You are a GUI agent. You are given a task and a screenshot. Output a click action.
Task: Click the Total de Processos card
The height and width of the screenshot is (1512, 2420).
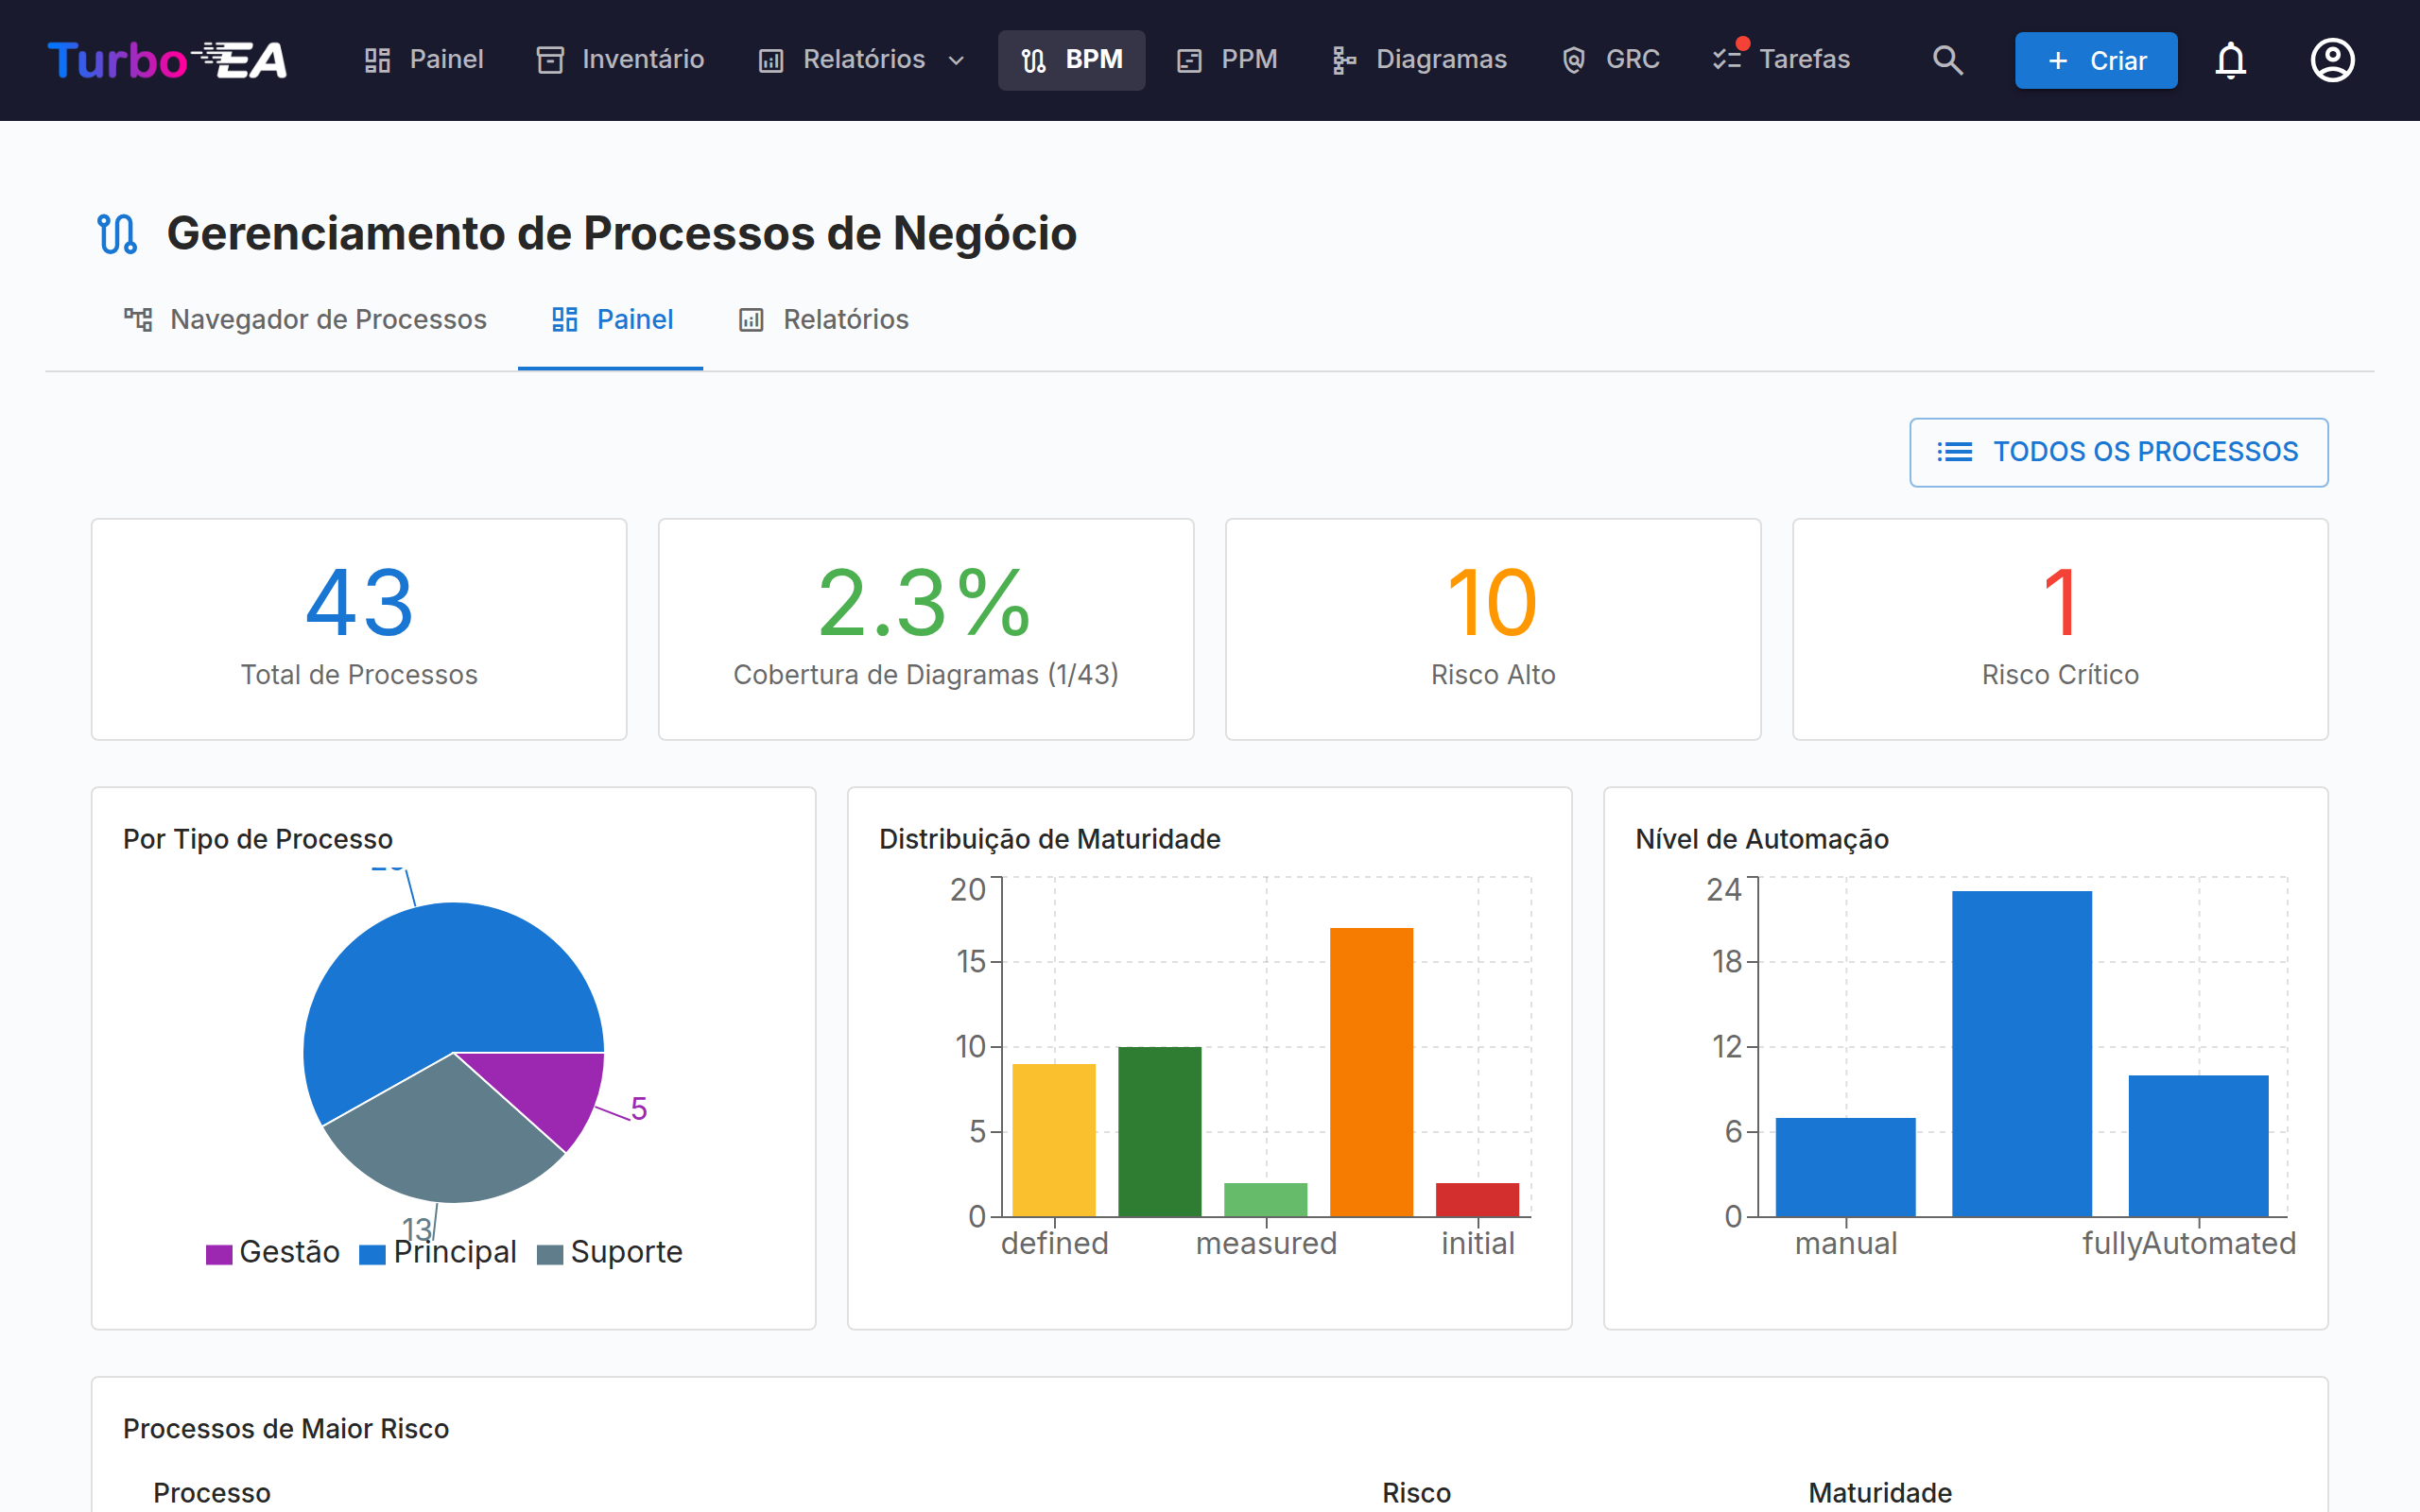coord(359,629)
